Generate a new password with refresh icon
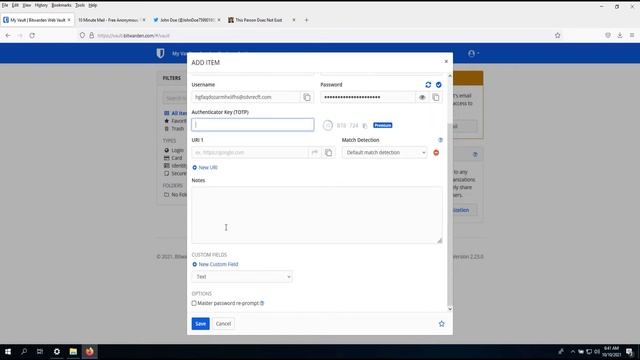The height and width of the screenshot is (360, 640). [428, 84]
